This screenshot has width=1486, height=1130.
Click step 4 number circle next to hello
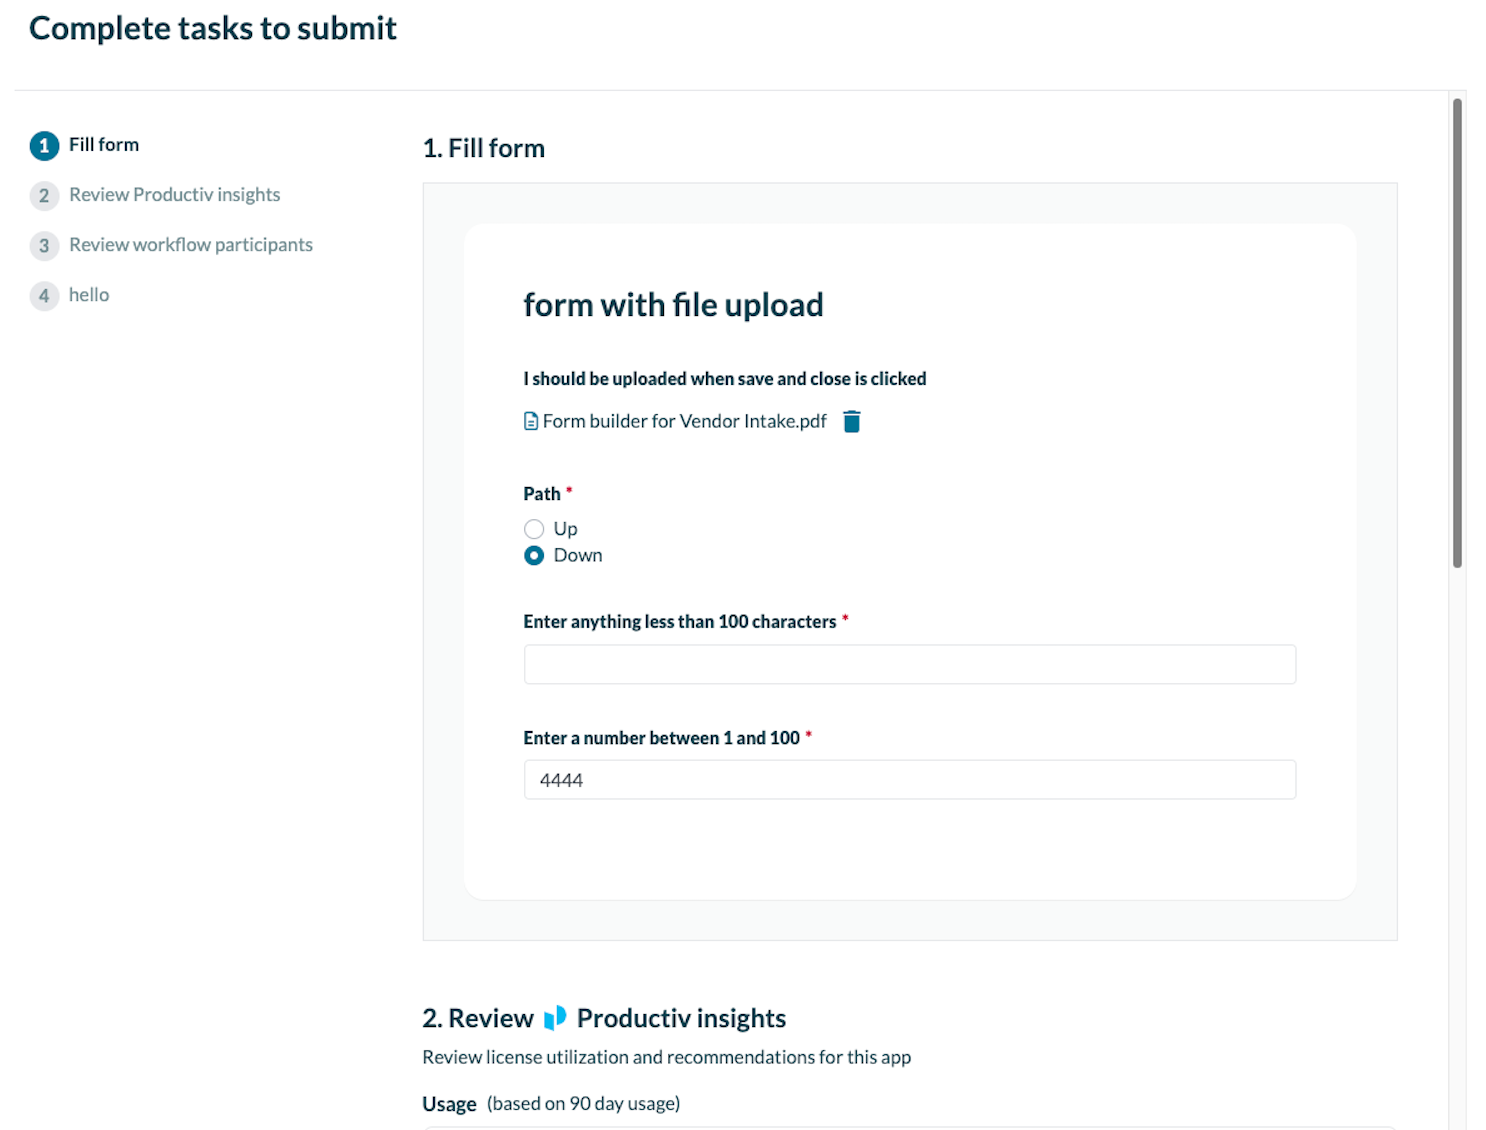[44, 296]
